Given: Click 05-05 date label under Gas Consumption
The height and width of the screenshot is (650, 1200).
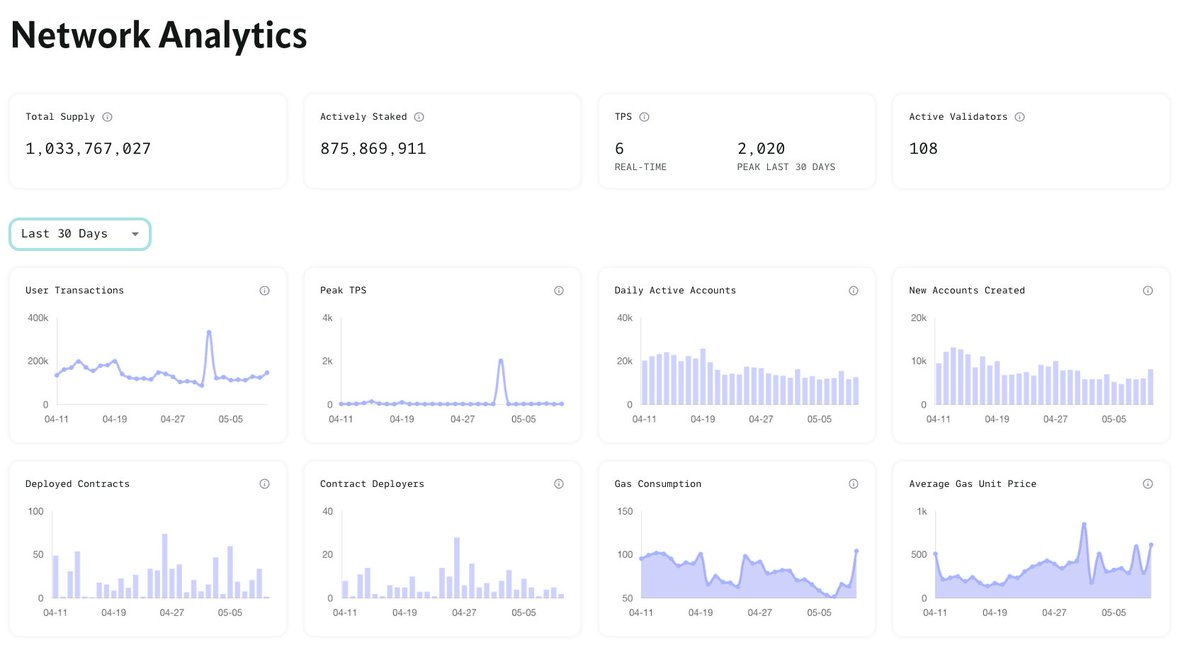Looking at the screenshot, I should (x=819, y=613).
